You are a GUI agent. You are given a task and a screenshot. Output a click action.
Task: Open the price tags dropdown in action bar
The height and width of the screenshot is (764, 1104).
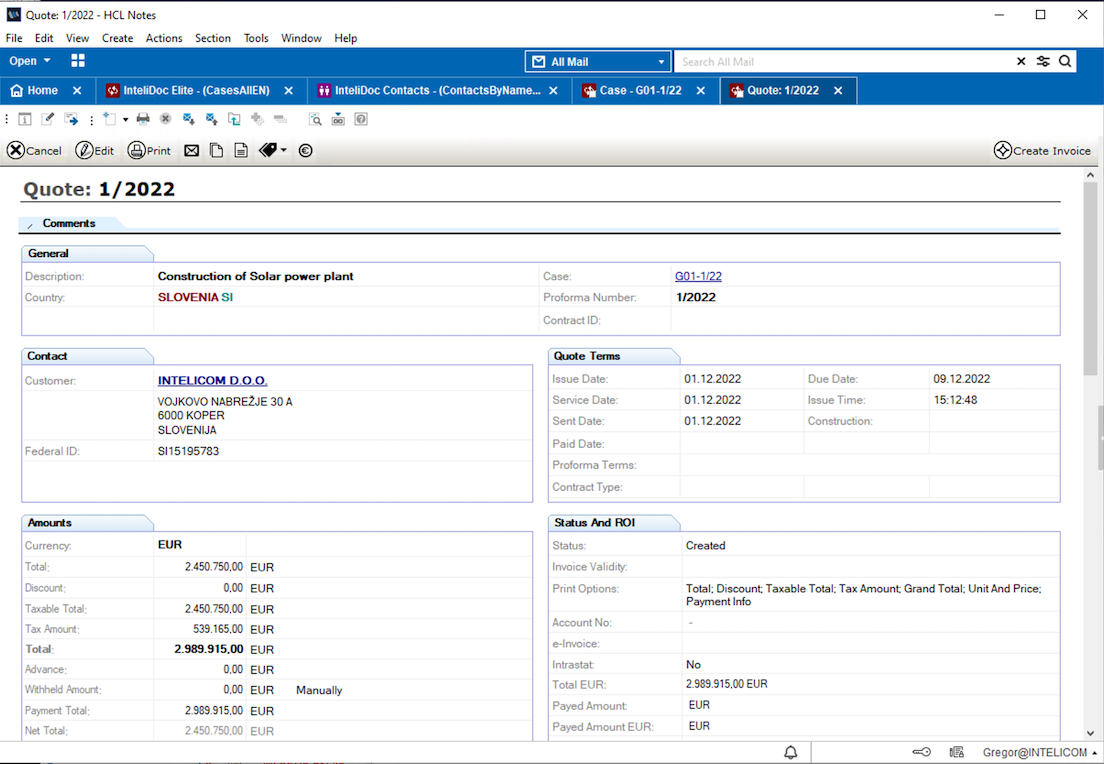pos(272,150)
